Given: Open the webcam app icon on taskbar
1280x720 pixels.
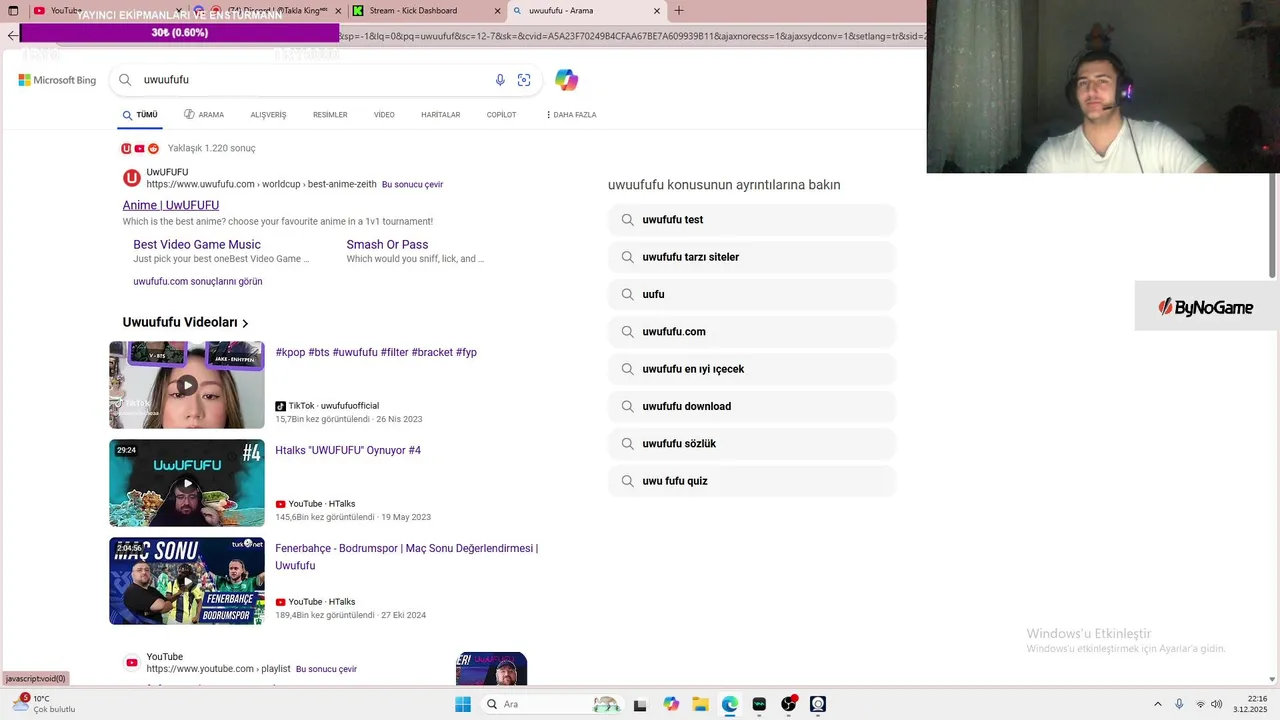Looking at the screenshot, I should (818, 704).
